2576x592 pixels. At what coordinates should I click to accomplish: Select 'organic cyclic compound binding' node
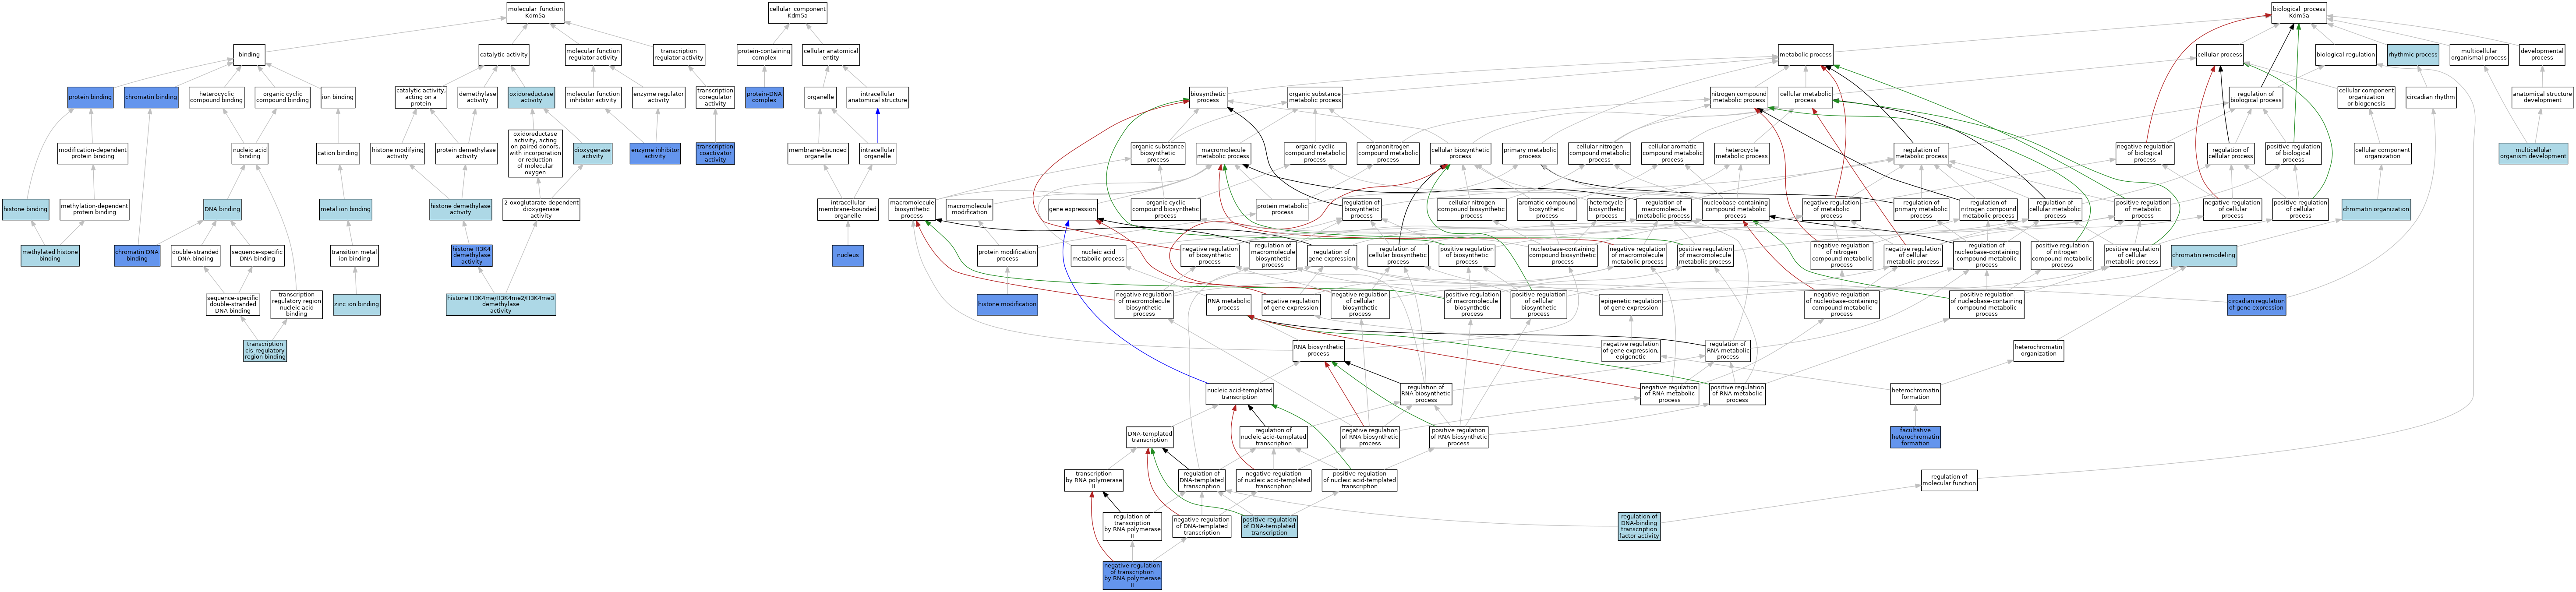283,97
